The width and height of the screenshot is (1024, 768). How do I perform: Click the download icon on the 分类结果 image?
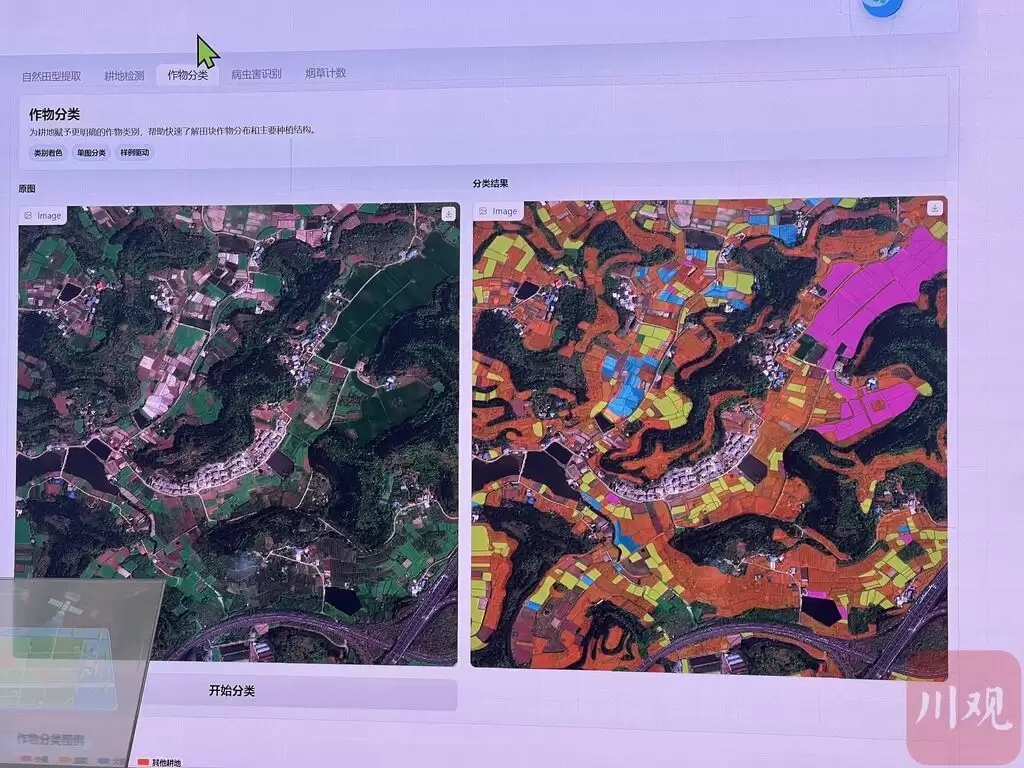[x=934, y=208]
